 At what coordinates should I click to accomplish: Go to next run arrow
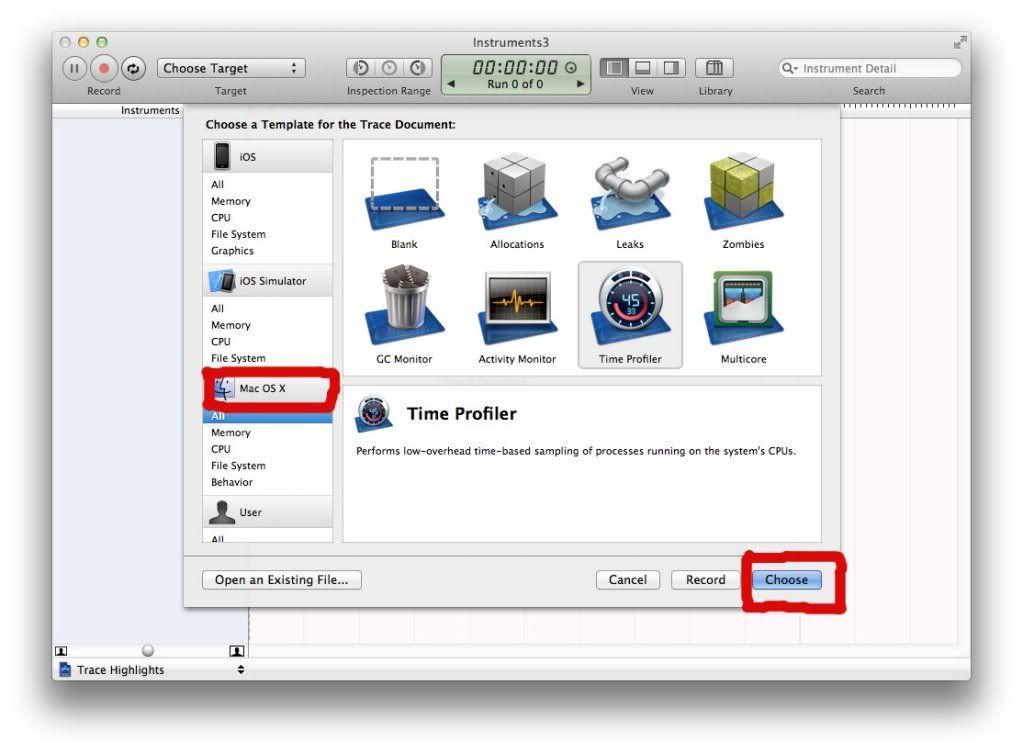tap(580, 84)
